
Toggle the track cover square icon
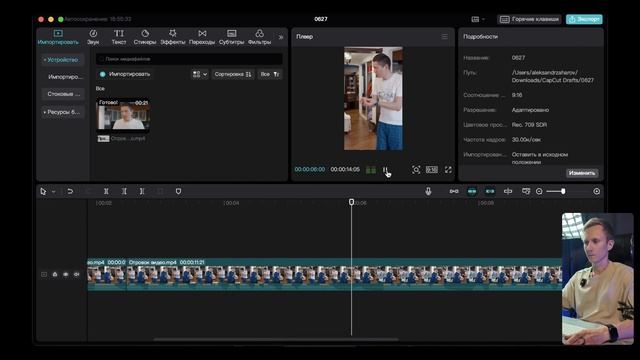click(44, 274)
